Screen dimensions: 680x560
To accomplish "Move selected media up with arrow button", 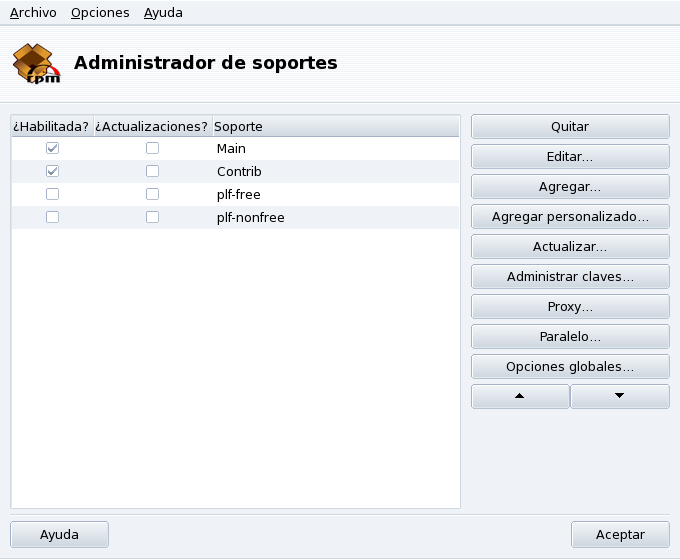I will pos(520,396).
